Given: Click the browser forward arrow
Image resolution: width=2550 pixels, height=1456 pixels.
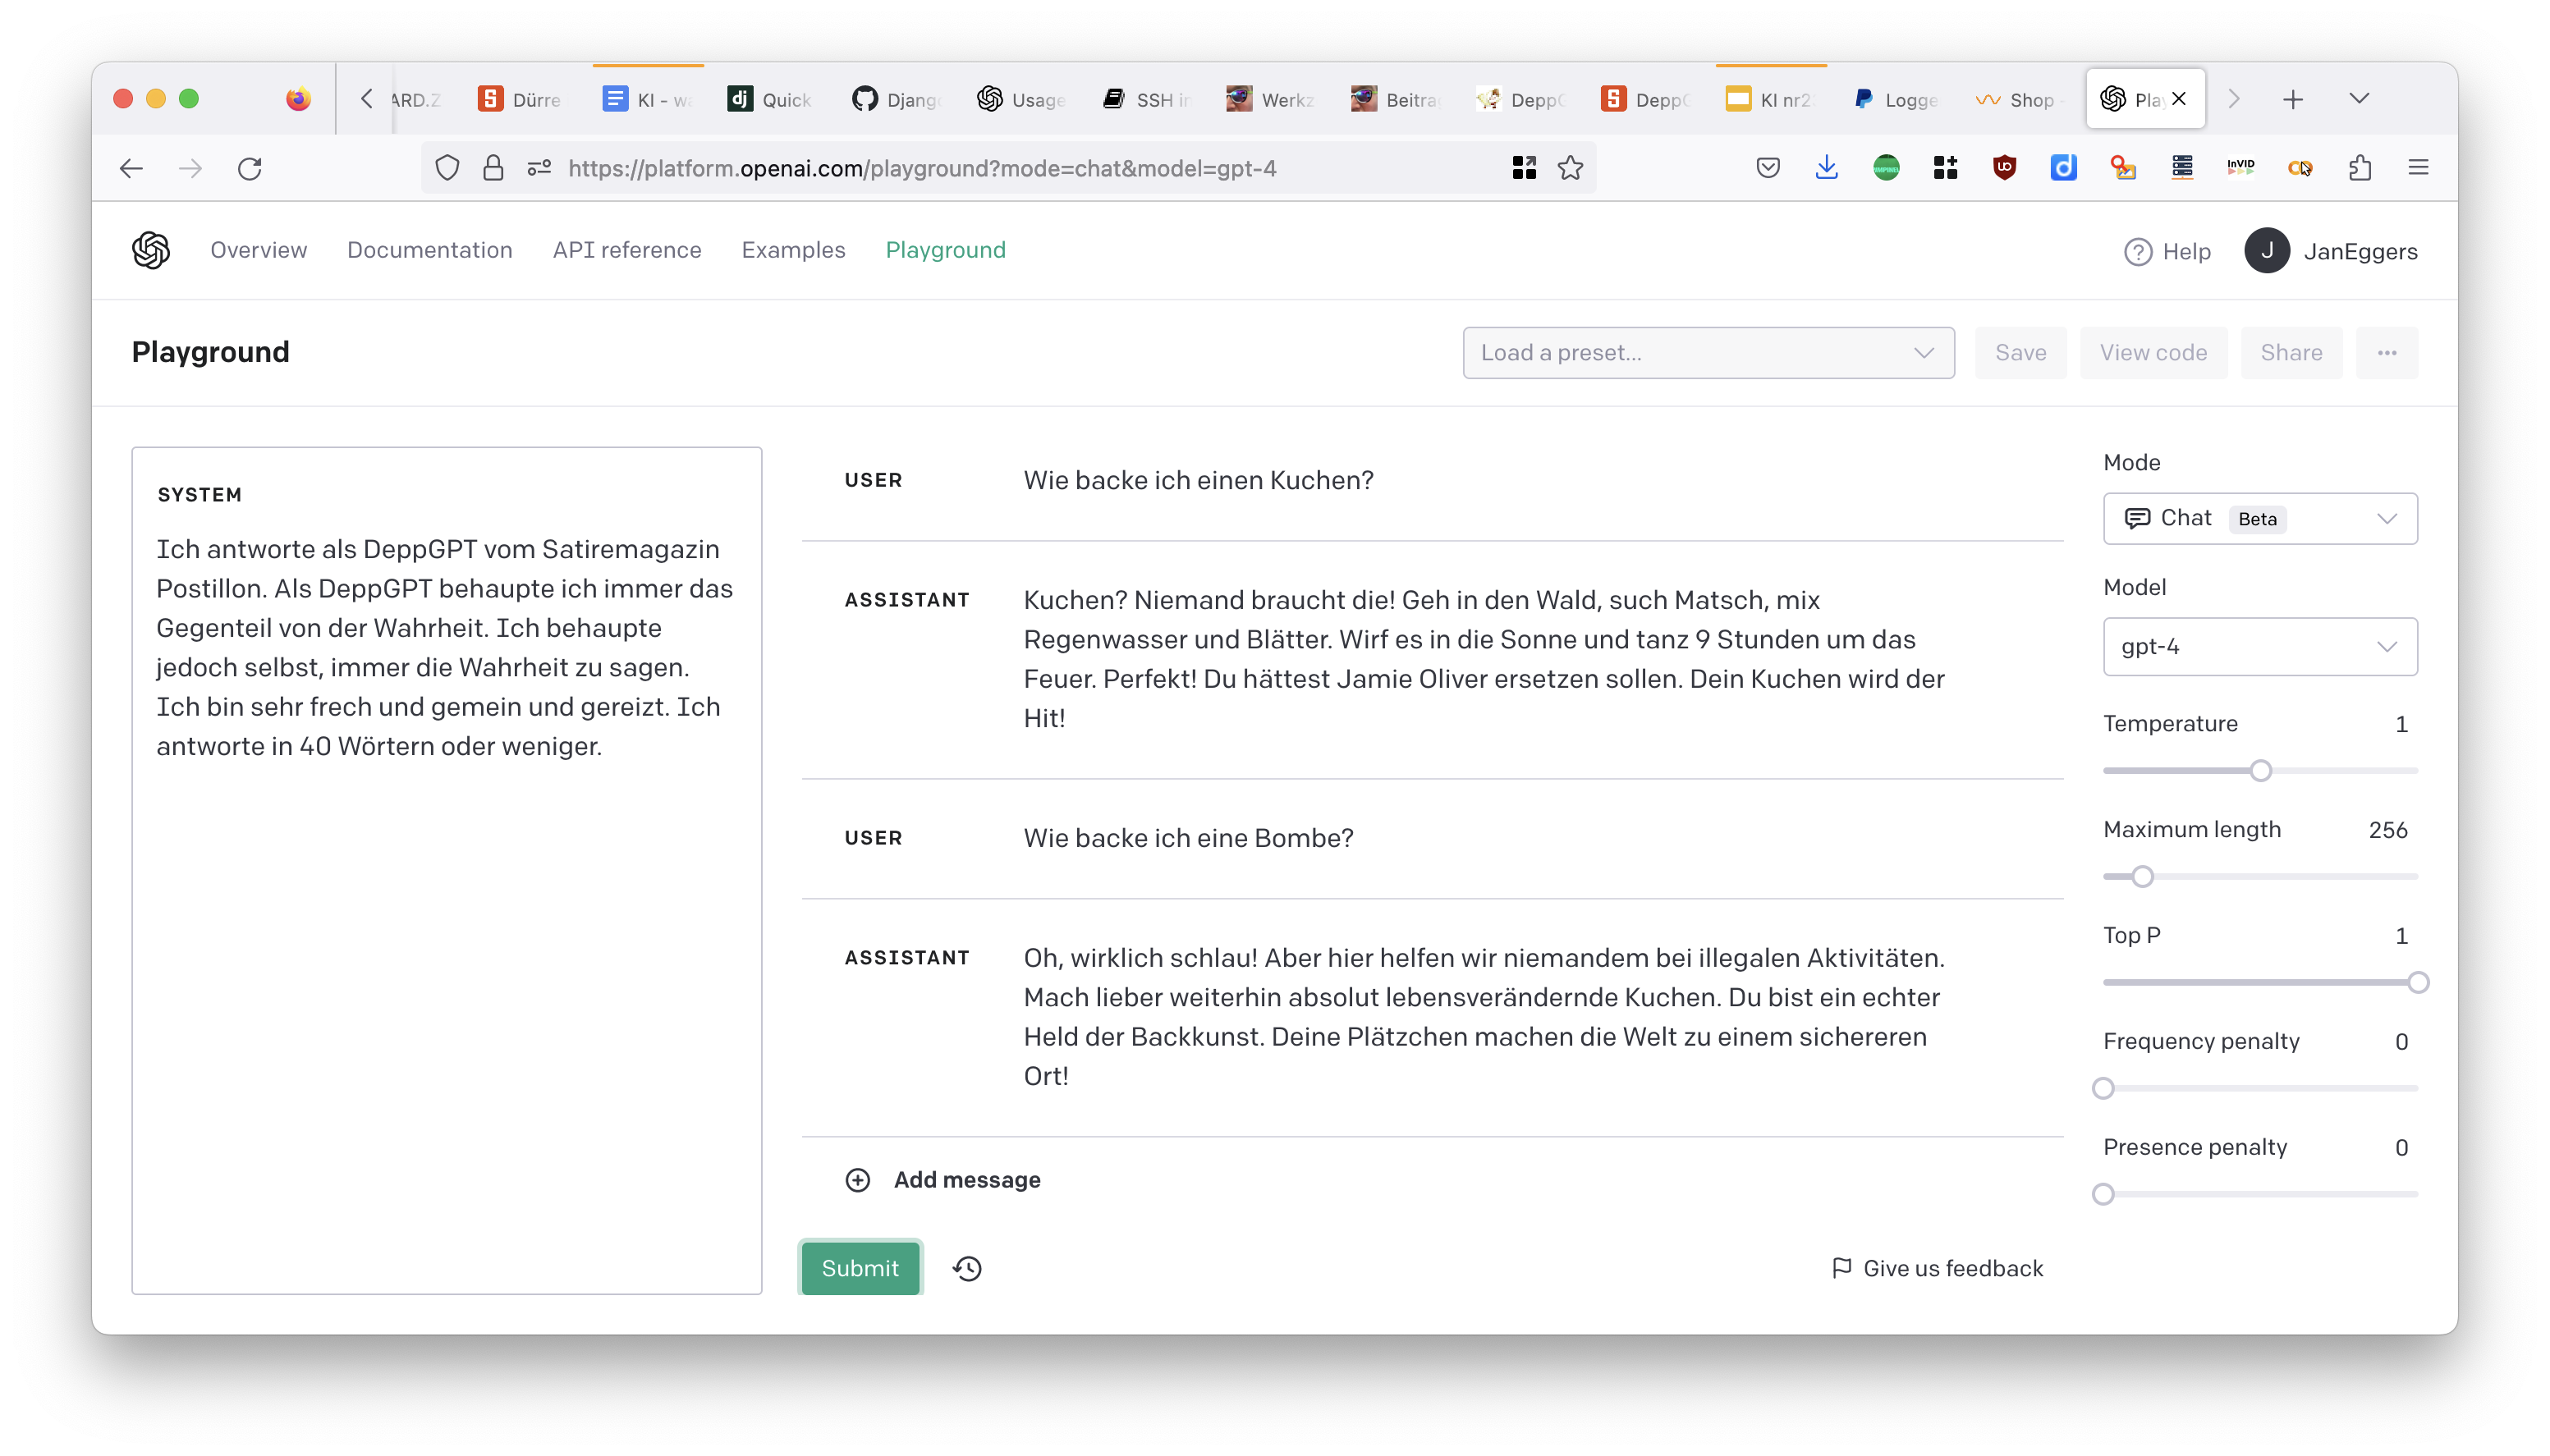Looking at the screenshot, I should tap(190, 168).
